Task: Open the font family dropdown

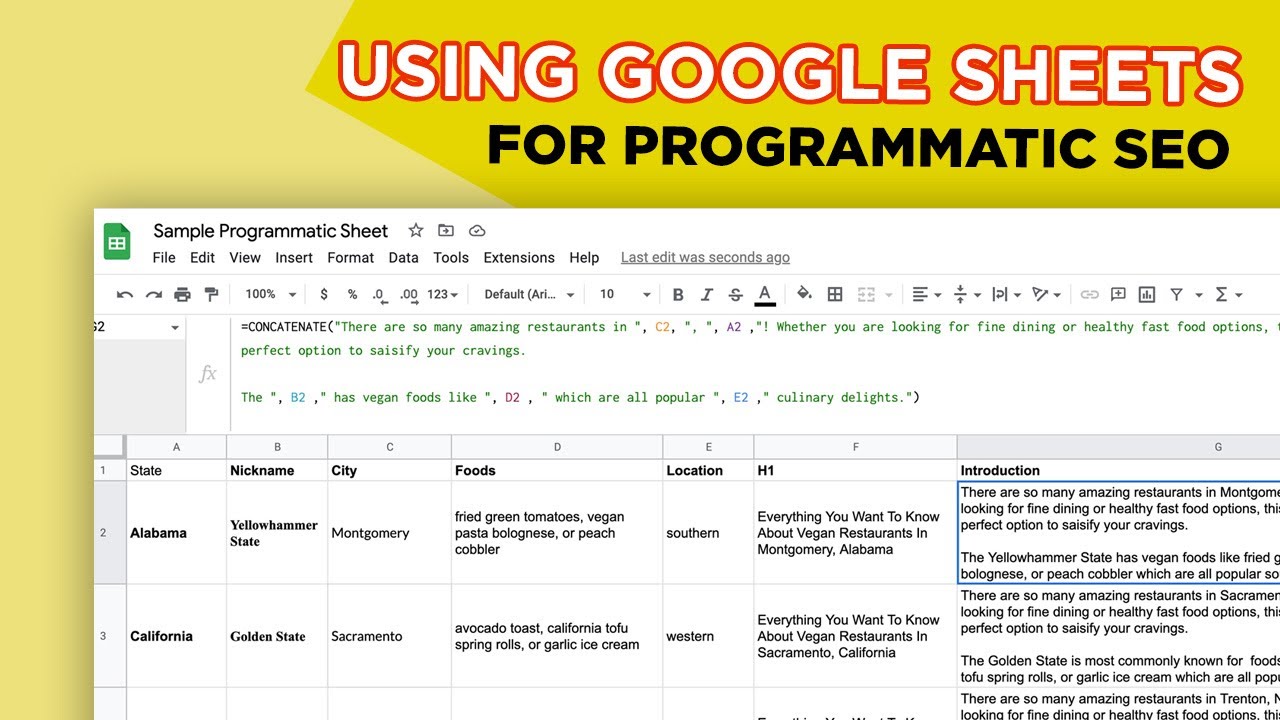Action: [x=529, y=294]
